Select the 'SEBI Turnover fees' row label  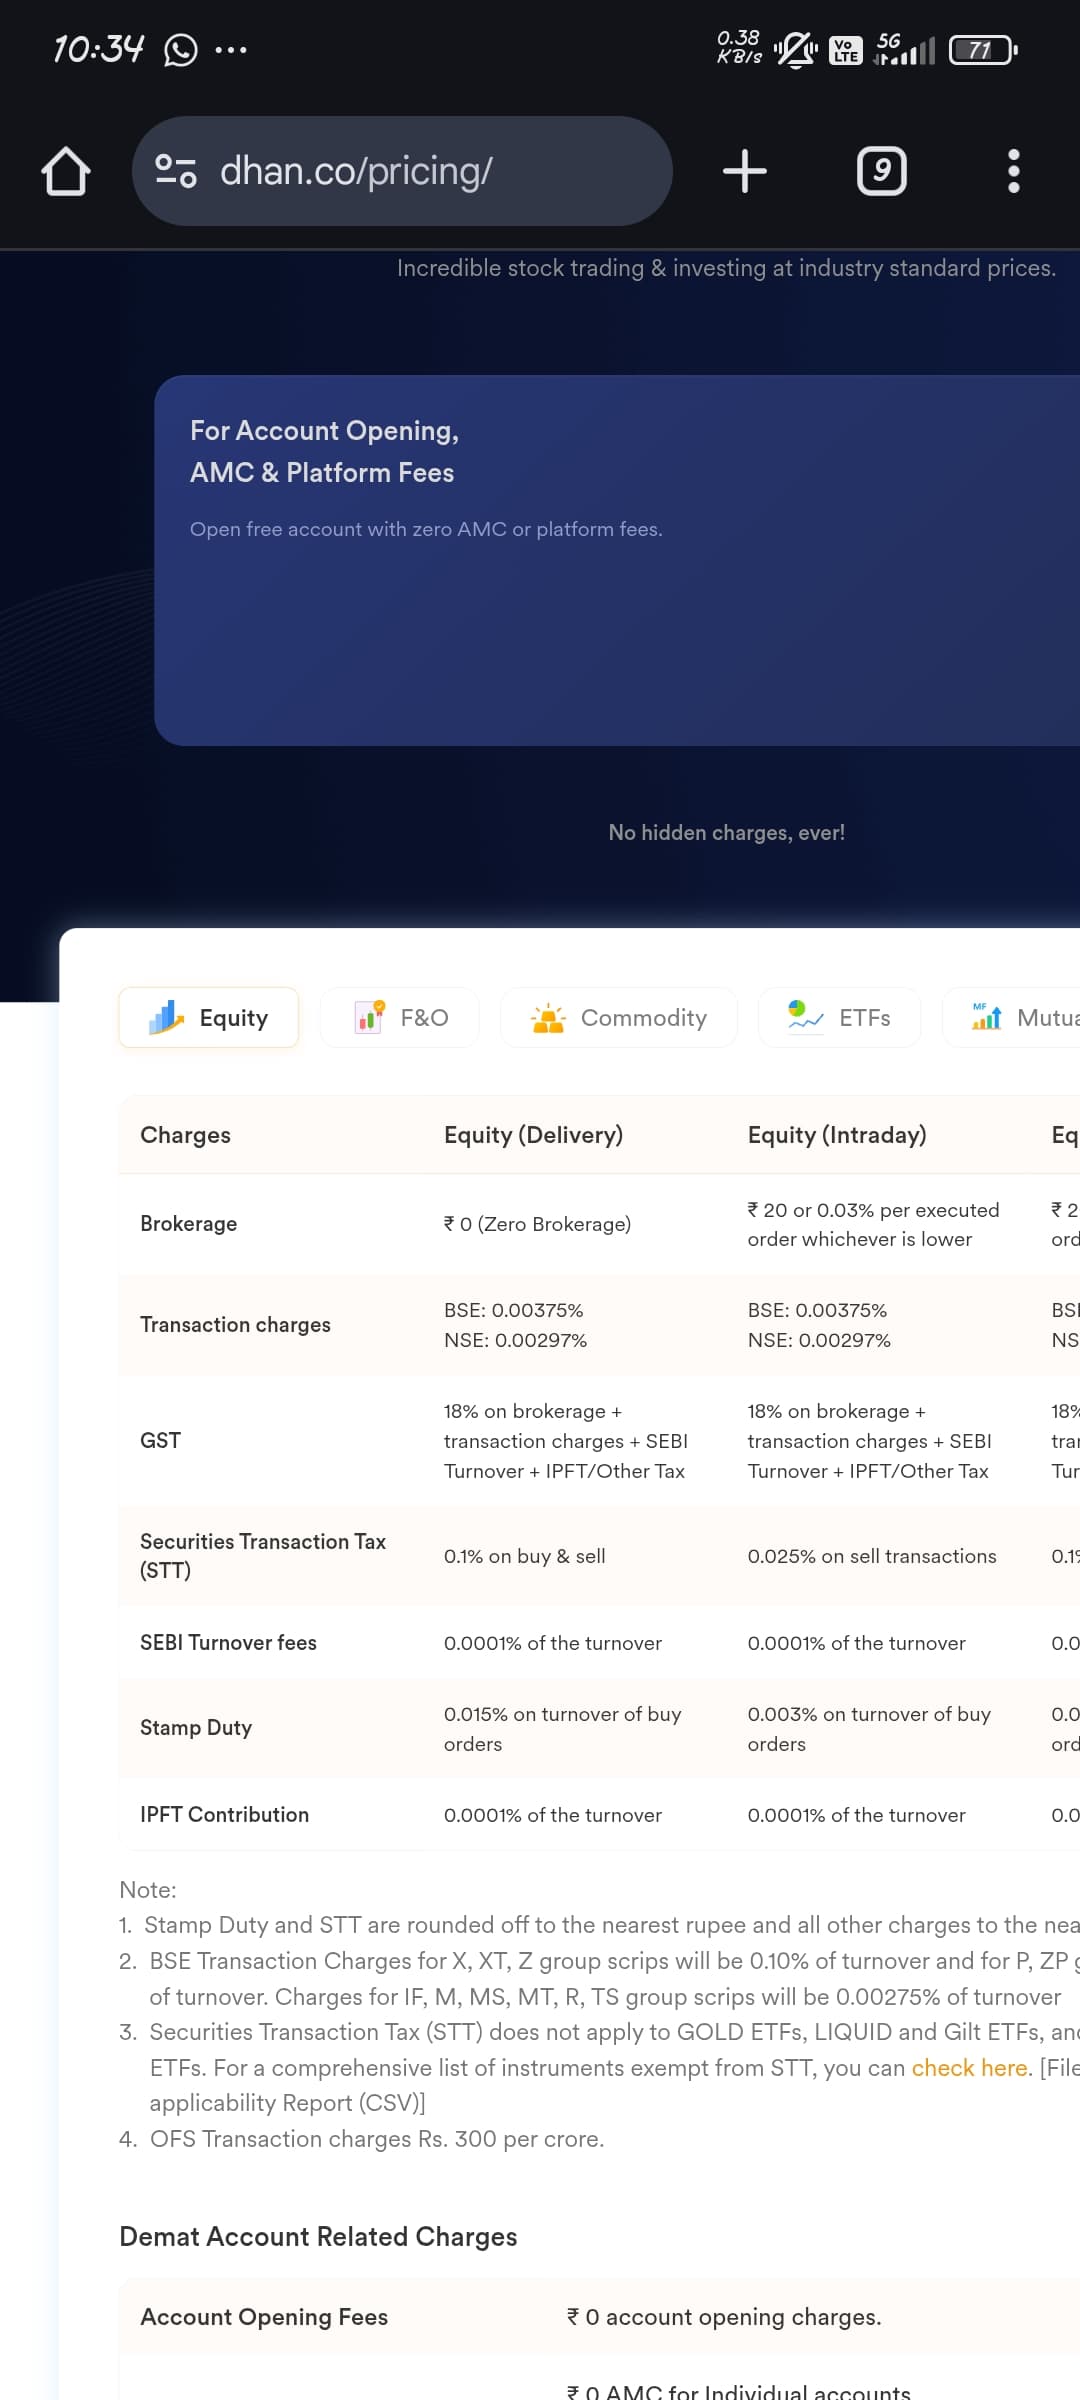(x=228, y=1643)
